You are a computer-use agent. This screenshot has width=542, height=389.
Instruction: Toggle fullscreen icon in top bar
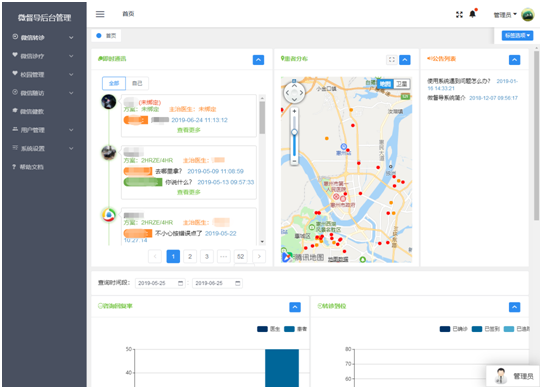tap(459, 15)
